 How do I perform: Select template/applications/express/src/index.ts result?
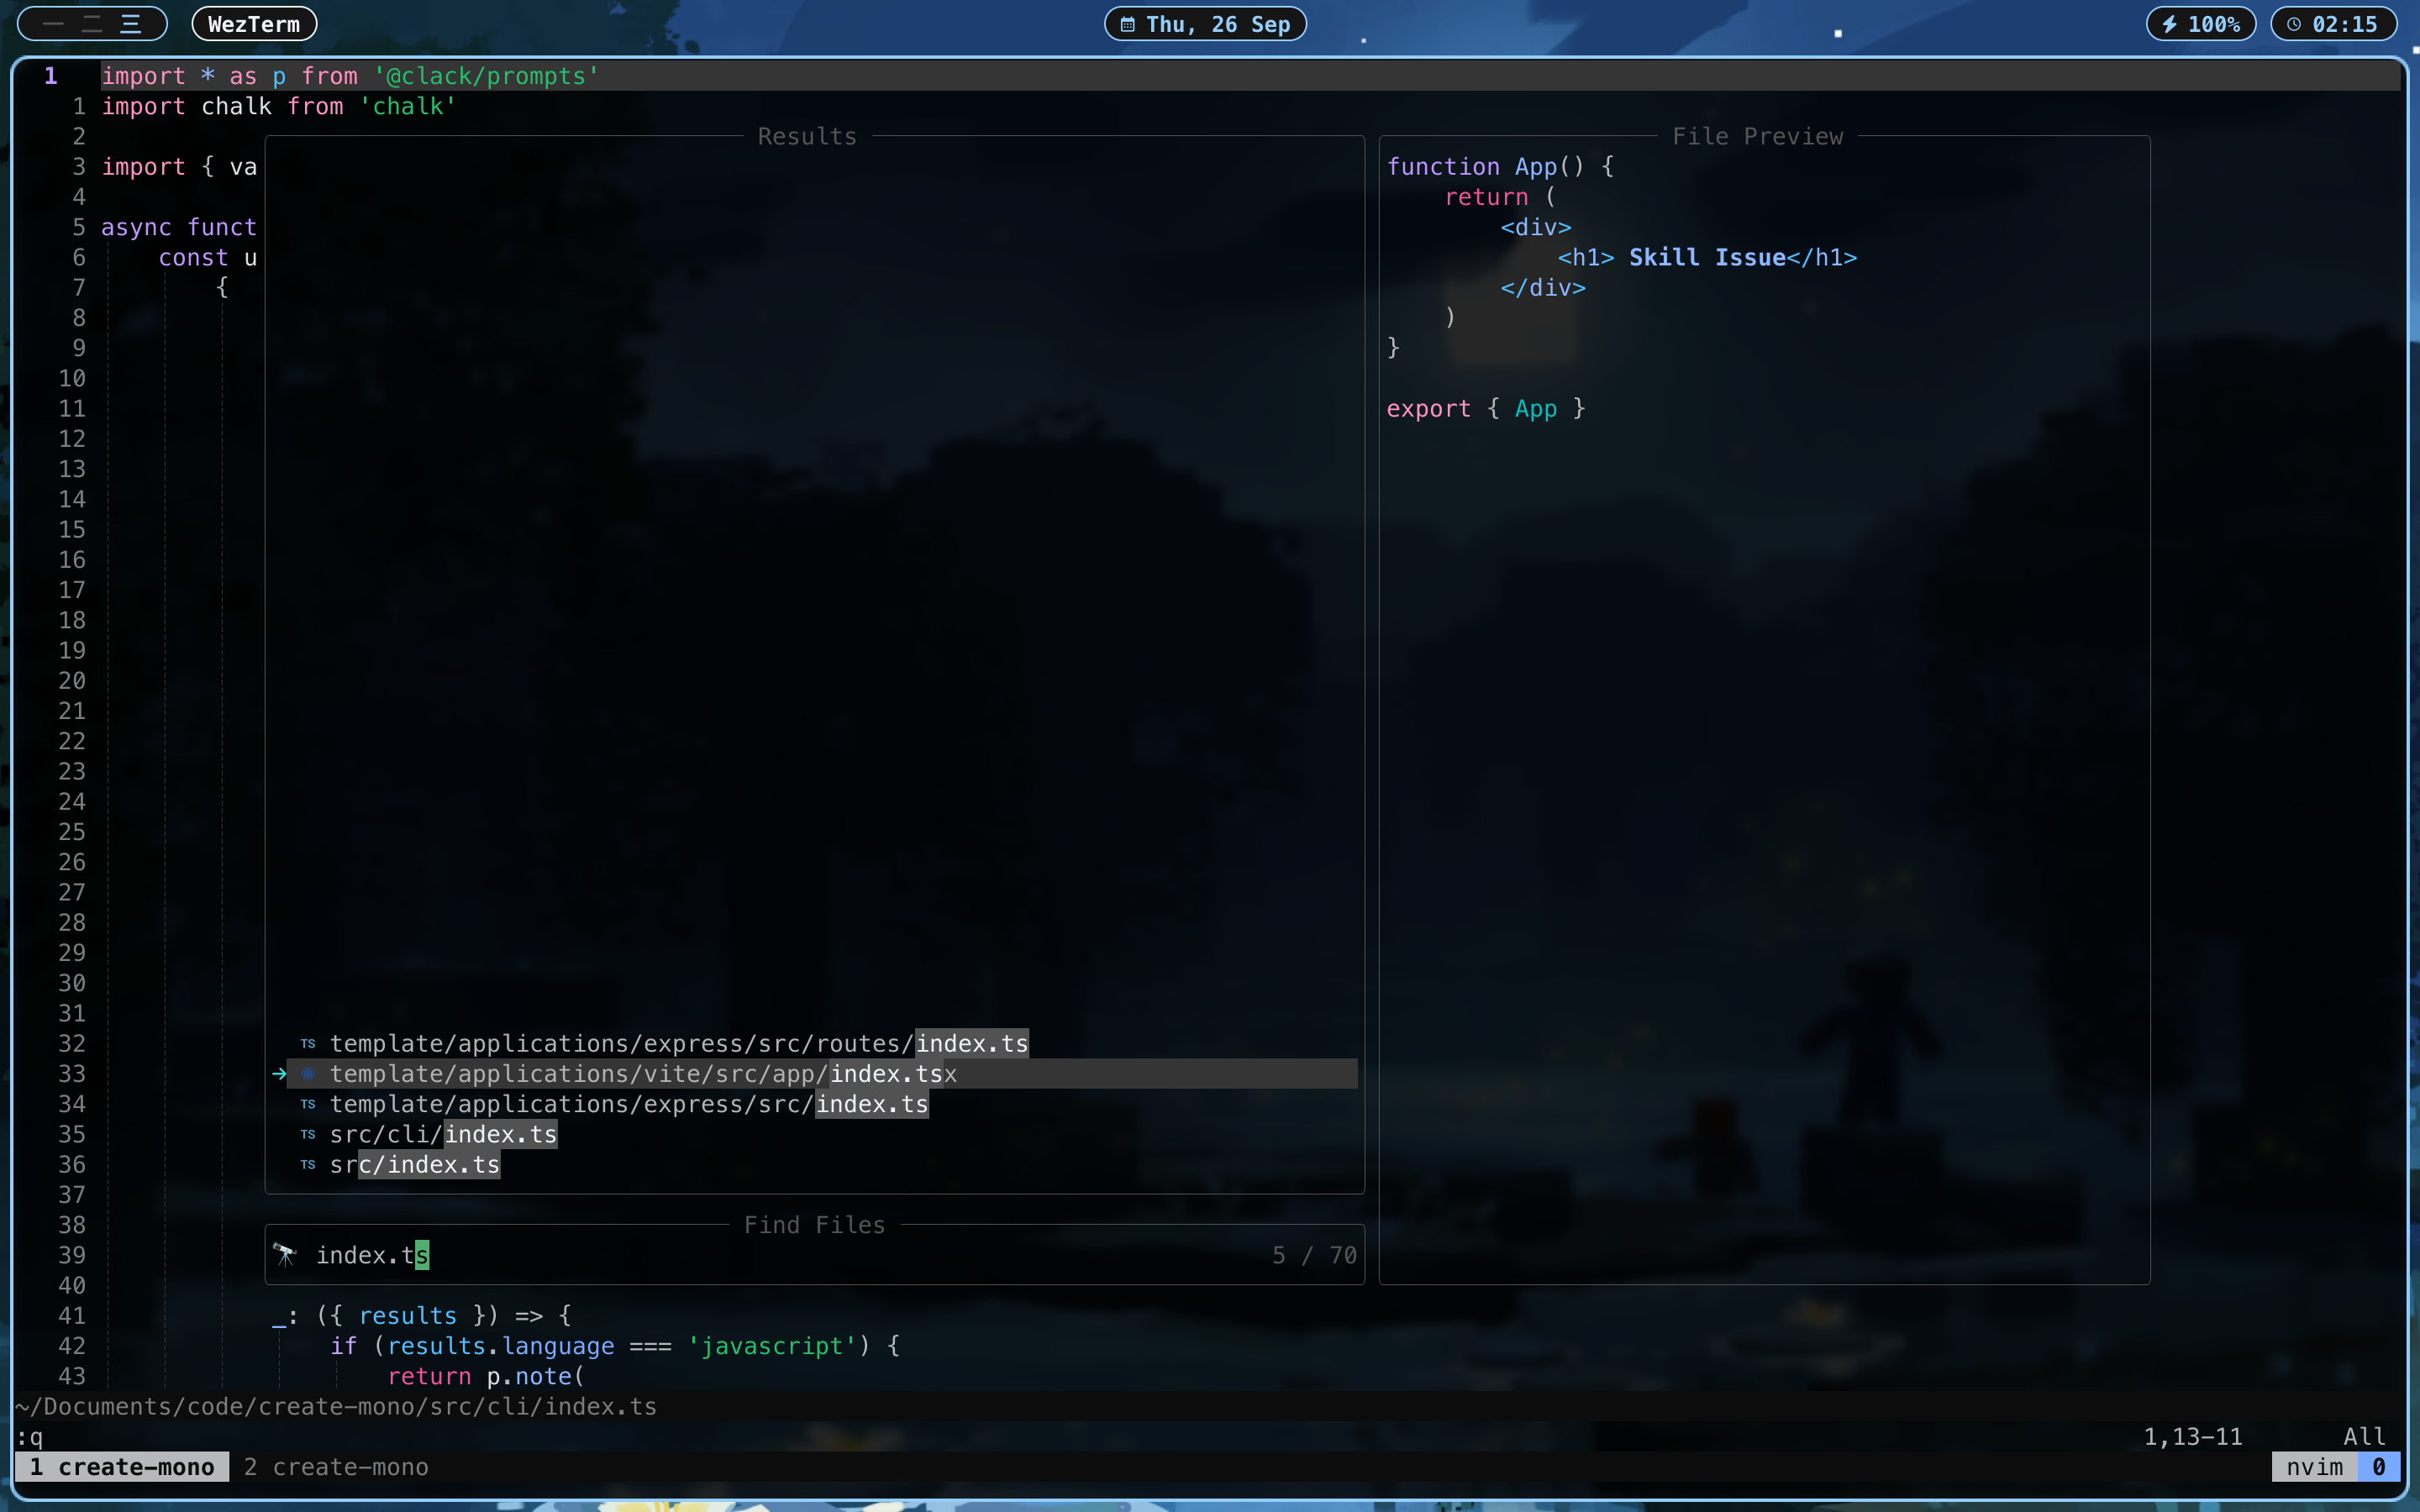(628, 1104)
